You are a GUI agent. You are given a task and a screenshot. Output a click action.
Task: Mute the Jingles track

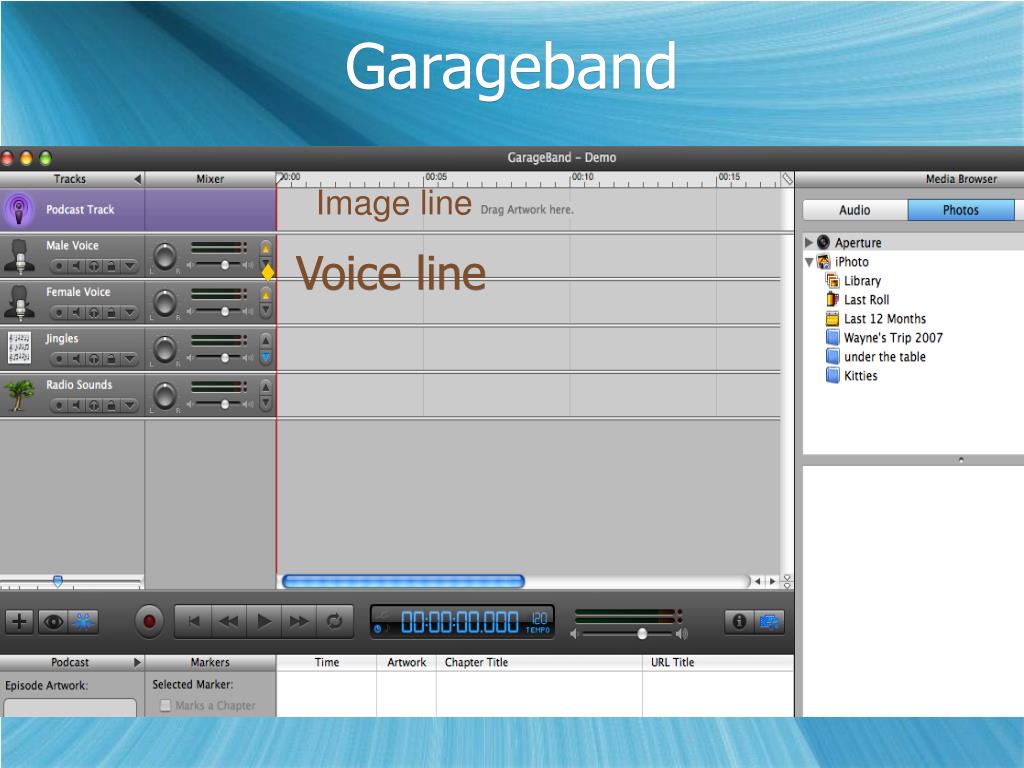coord(76,359)
